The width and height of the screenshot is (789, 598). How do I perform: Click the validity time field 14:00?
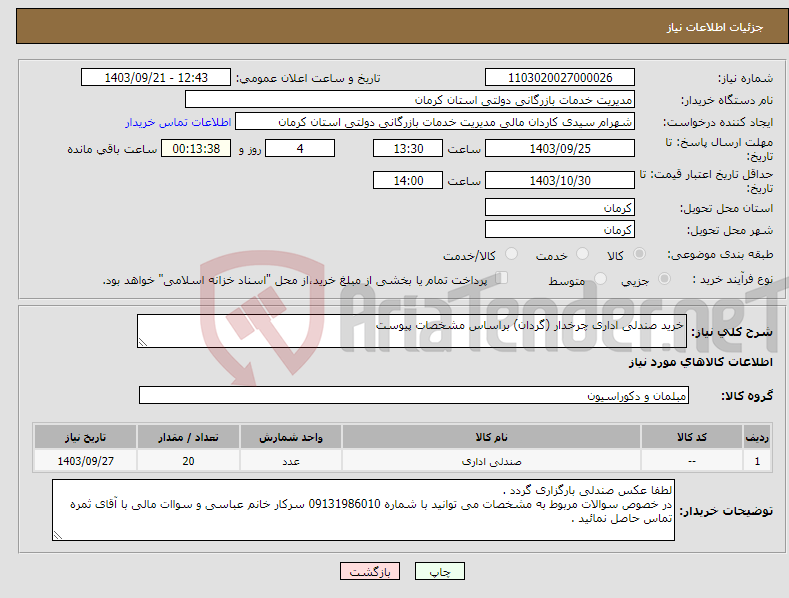[x=408, y=180]
